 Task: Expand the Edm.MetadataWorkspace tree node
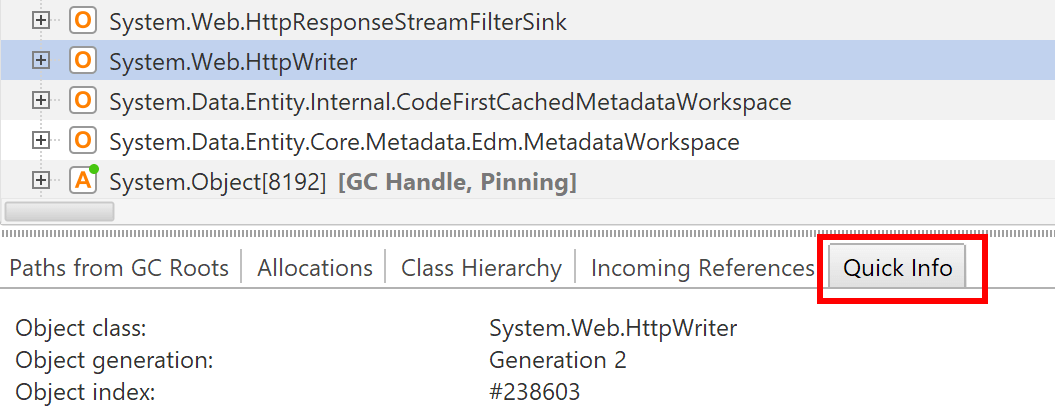click(42, 141)
